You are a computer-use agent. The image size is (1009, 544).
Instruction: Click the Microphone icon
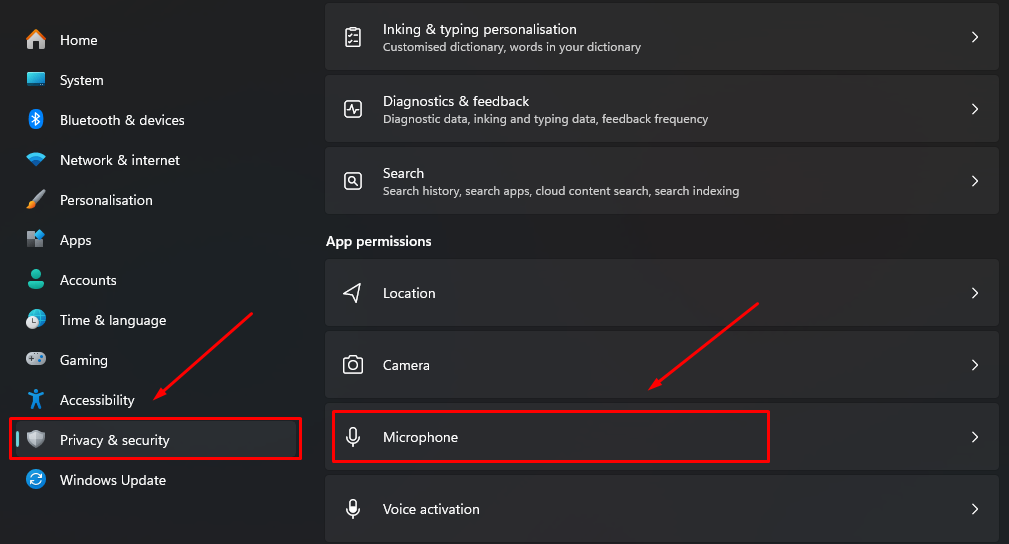coord(353,437)
